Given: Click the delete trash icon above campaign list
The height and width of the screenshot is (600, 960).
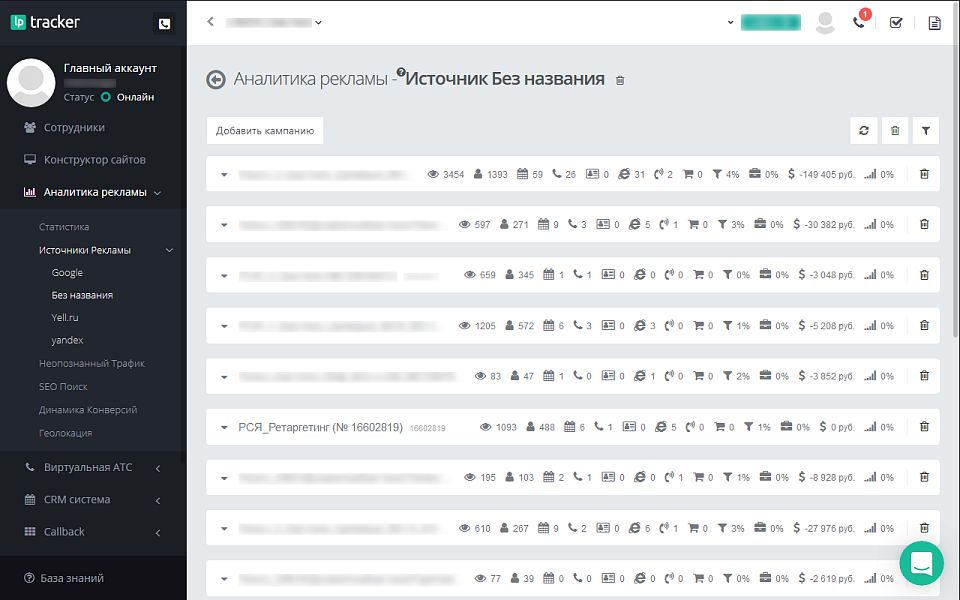Looking at the screenshot, I should coord(895,130).
